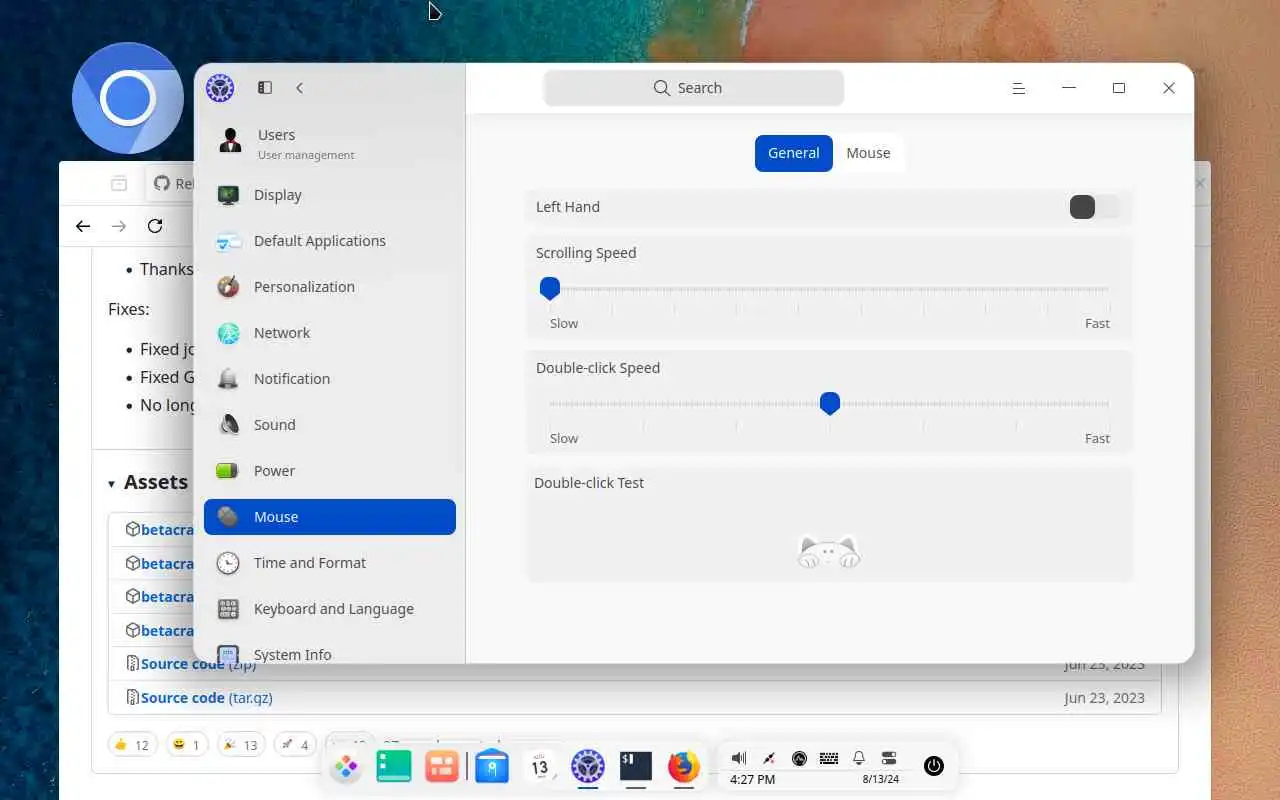Click the thumbs-up reaction with 12
This screenshot has width=1280, height=800.
coord(132,744)
